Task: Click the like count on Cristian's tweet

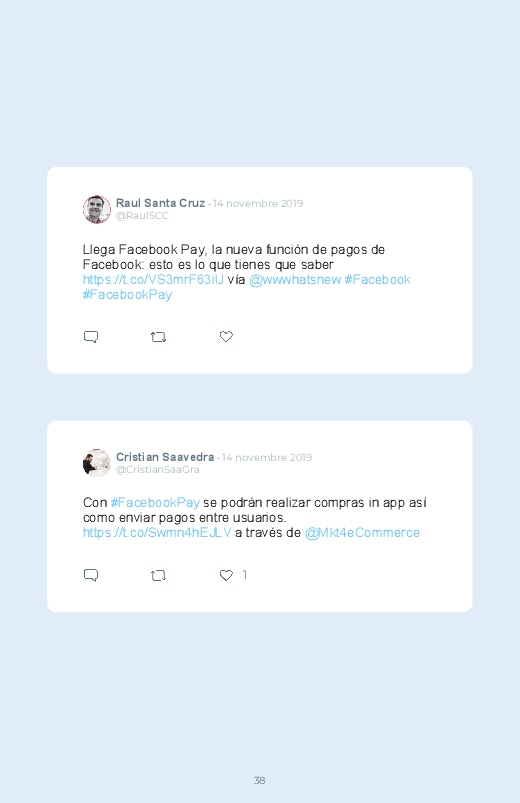Action: pyautogui.click(x=245, y=575)
